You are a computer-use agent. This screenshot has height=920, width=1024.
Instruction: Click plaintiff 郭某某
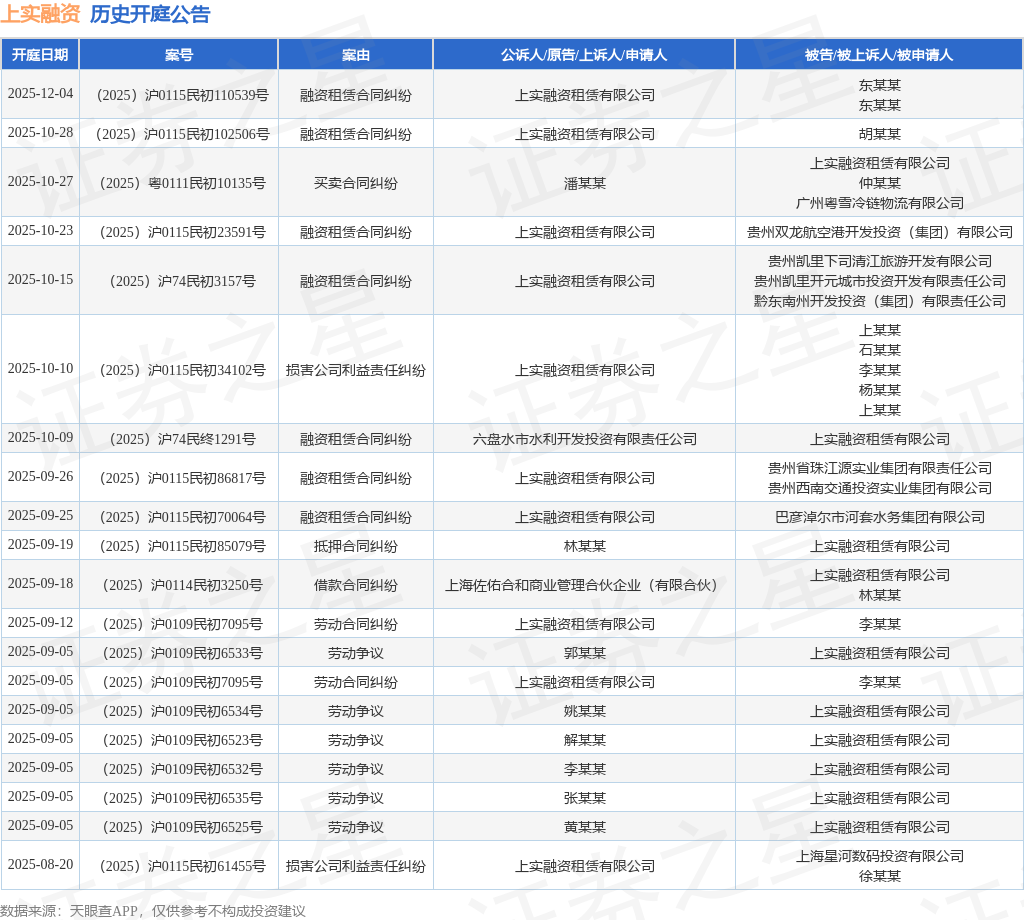(x=584, y=654)
